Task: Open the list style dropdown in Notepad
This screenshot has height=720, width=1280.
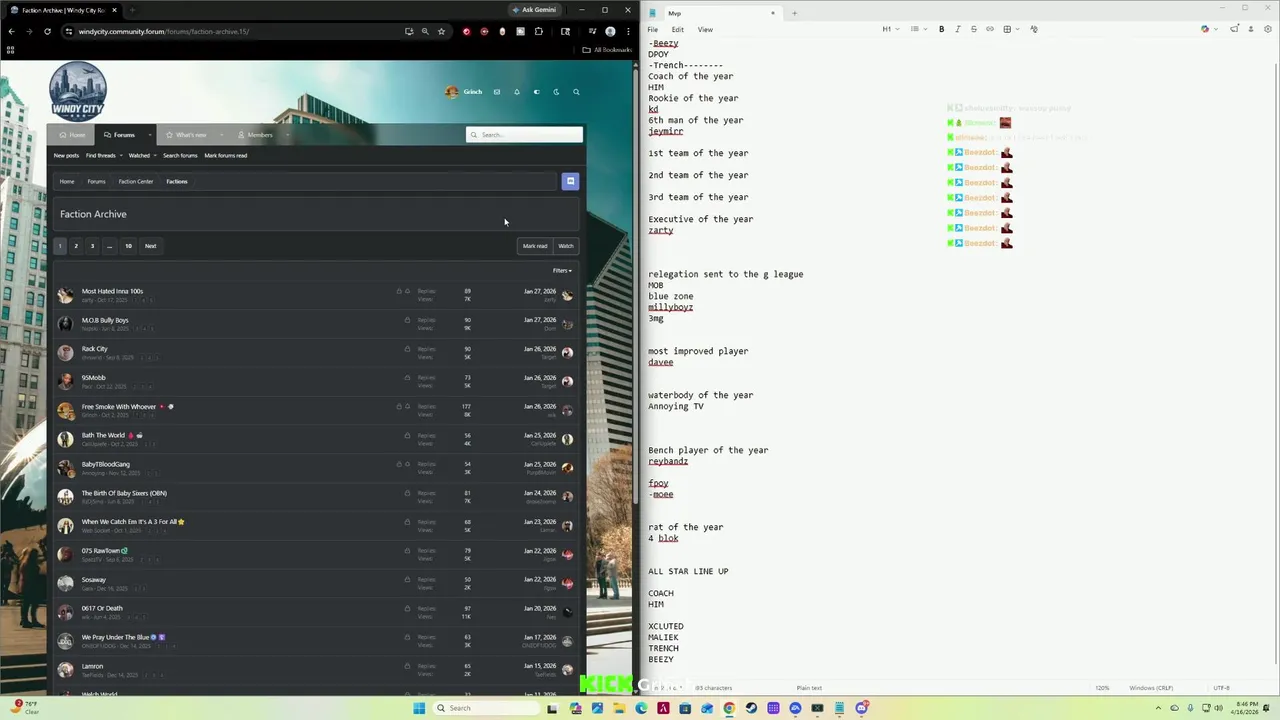Action: 917,29
